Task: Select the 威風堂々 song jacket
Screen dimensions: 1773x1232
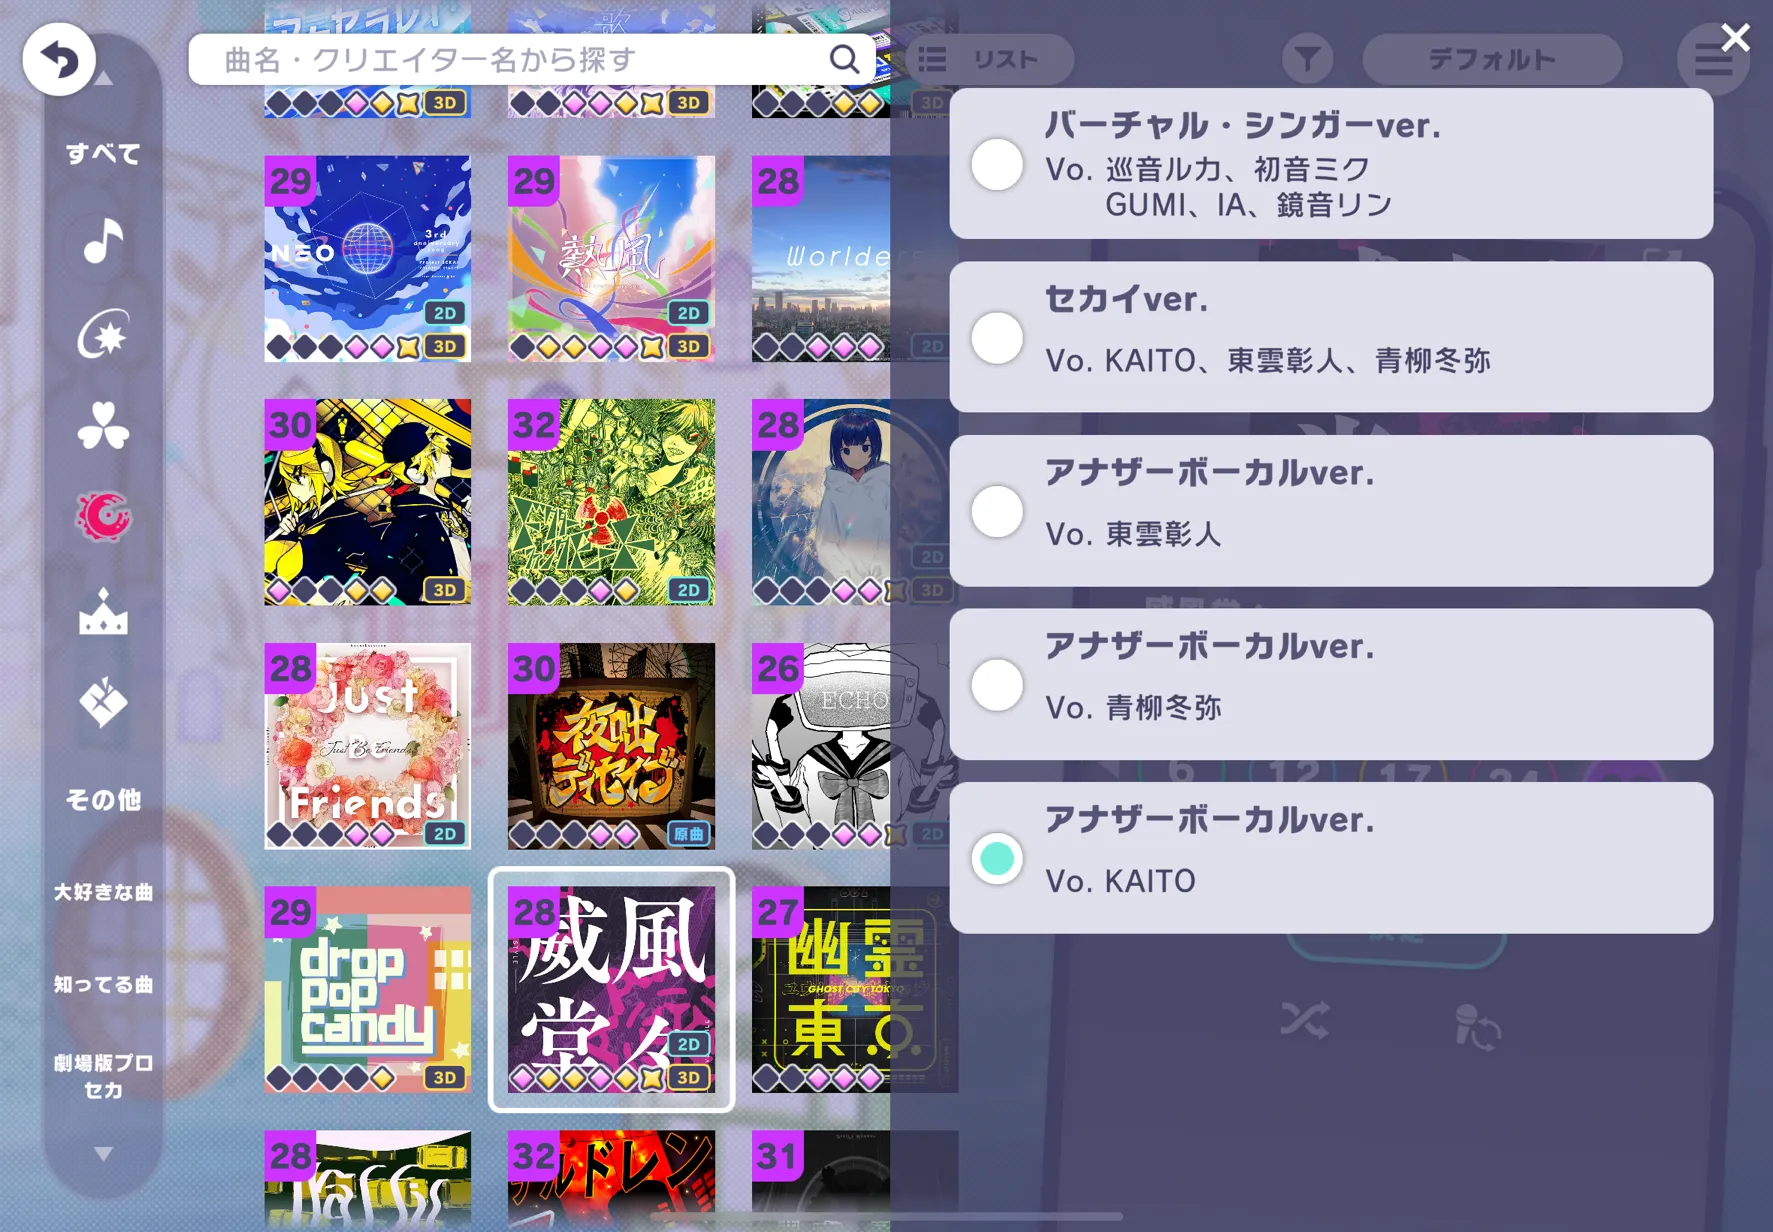Action: 611,990
